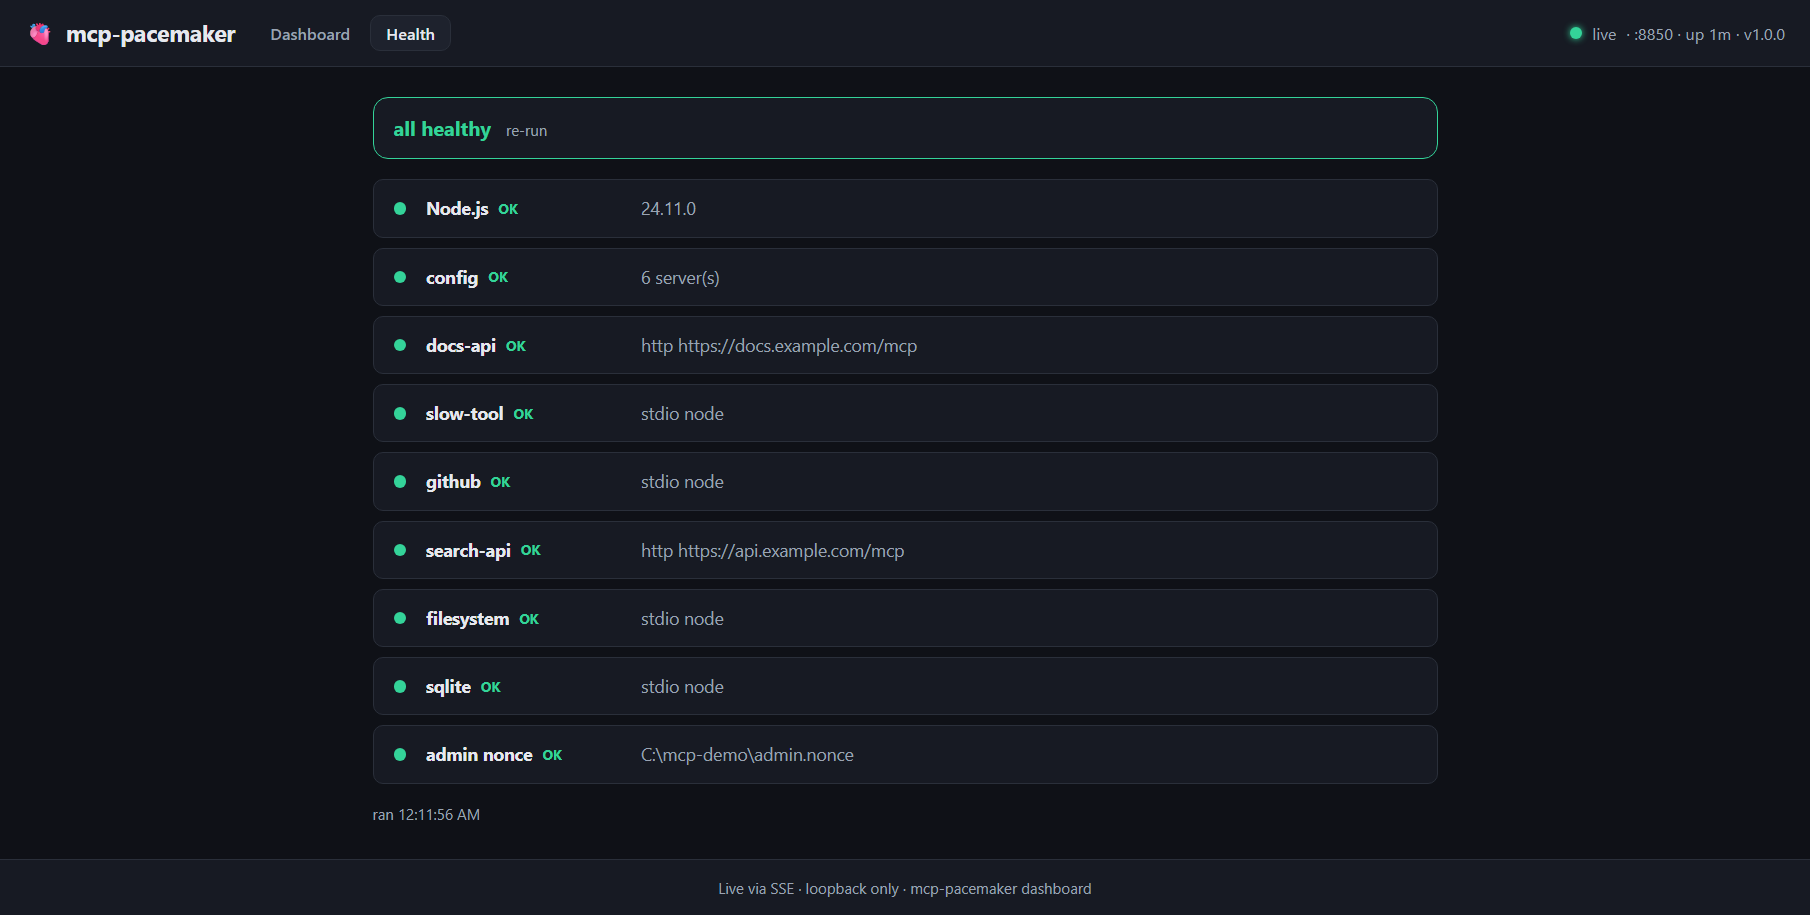
Task: Click the OK badge next to sqlite
Action: tap(491, 687)
